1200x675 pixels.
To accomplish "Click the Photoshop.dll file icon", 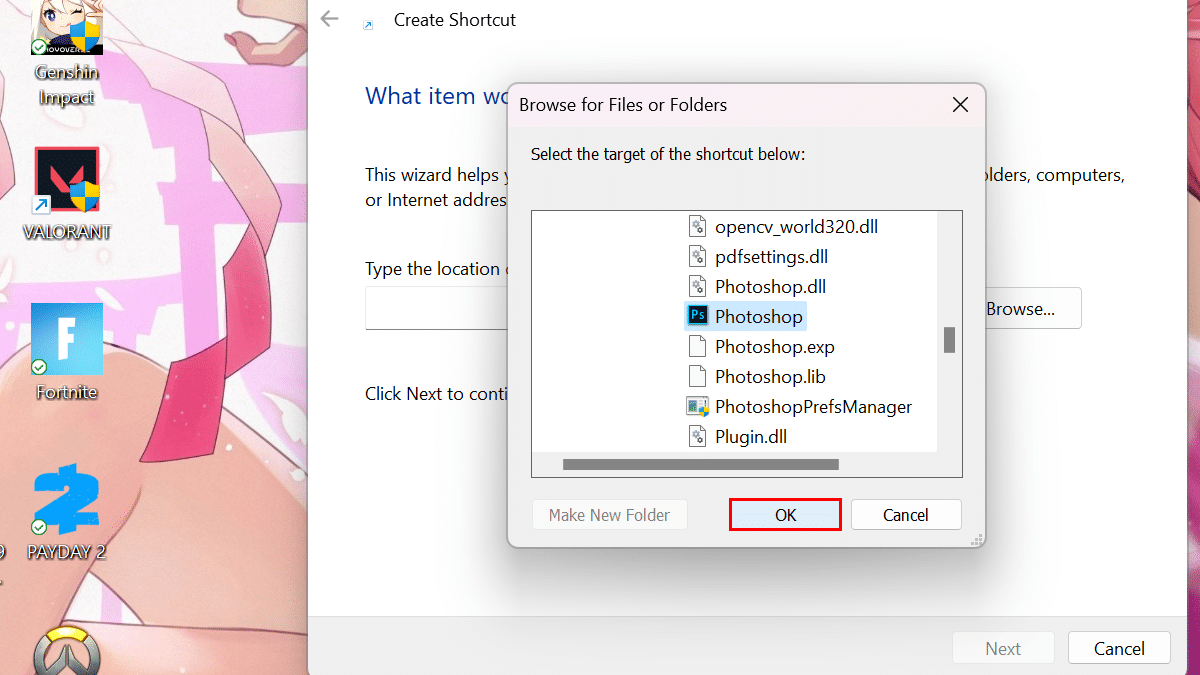I will 697,287.
